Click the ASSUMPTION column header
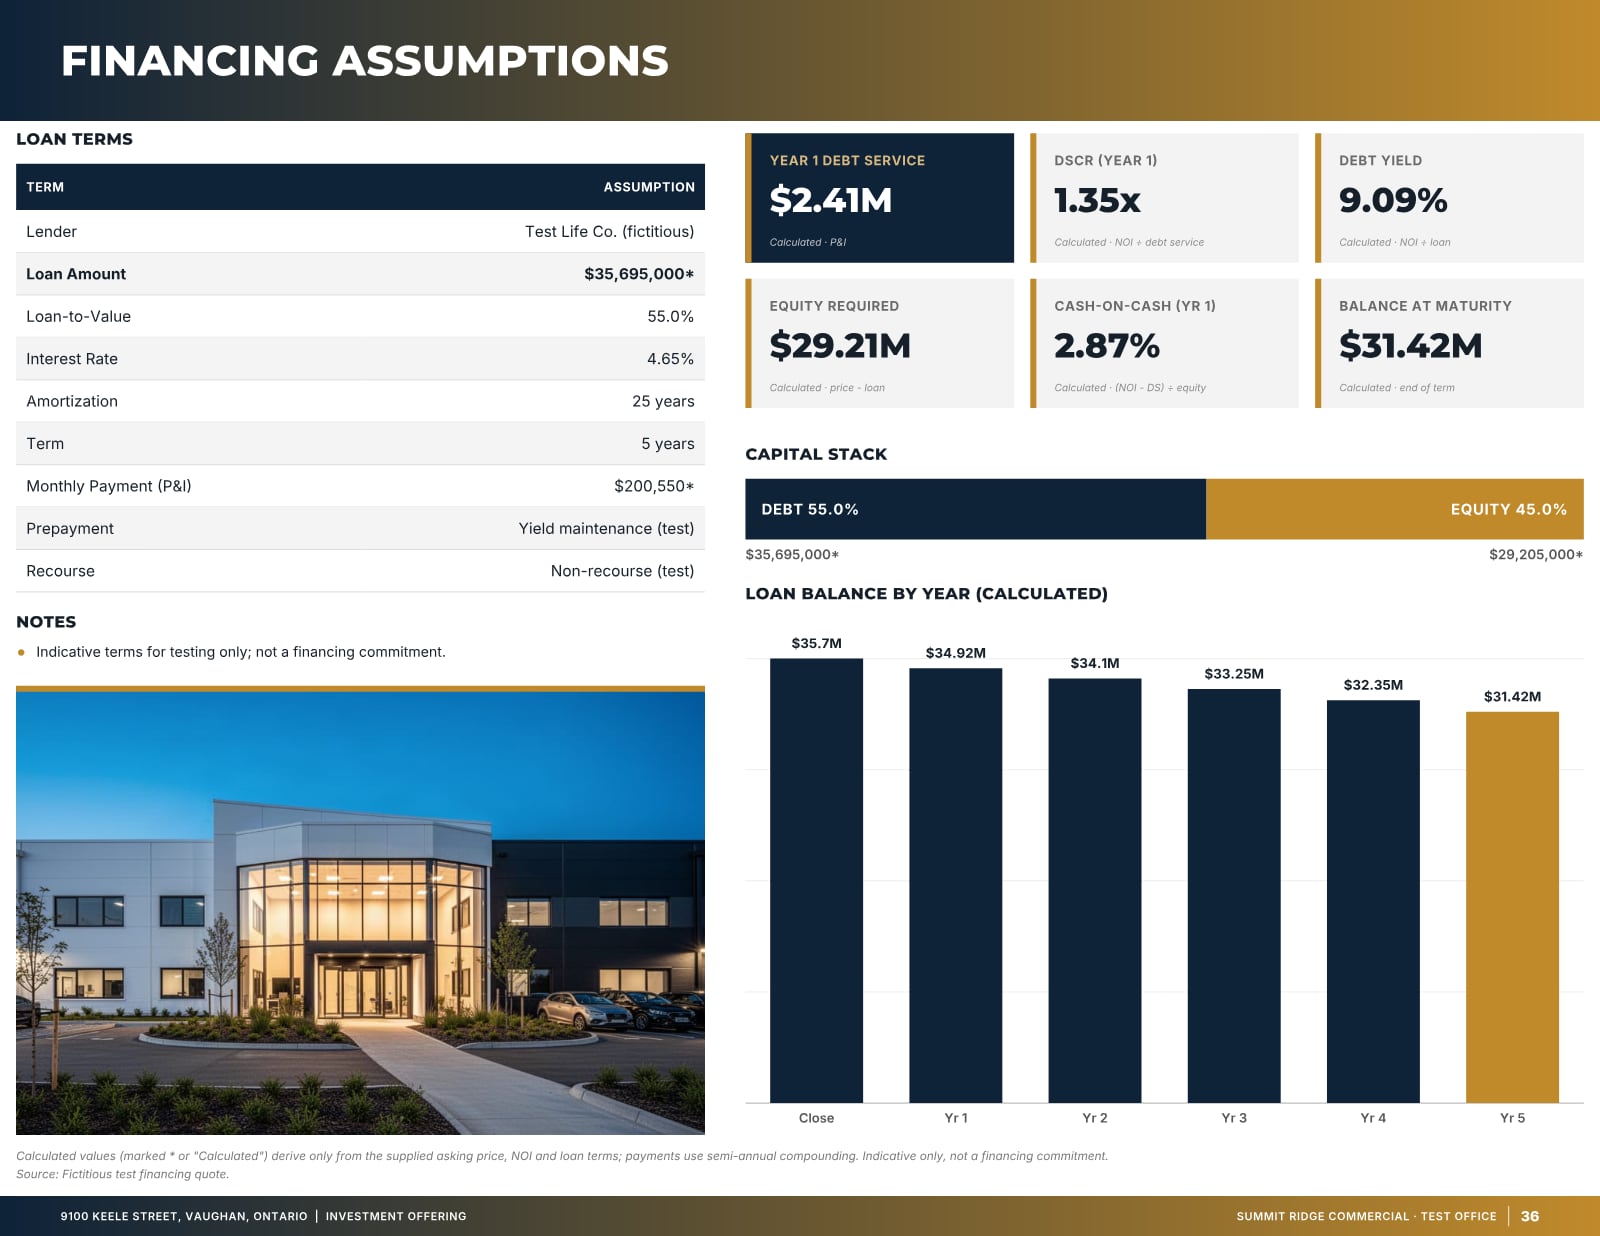Image resolution: width=1600 pixels, height=1236 pixels. [x=649, y=187]
